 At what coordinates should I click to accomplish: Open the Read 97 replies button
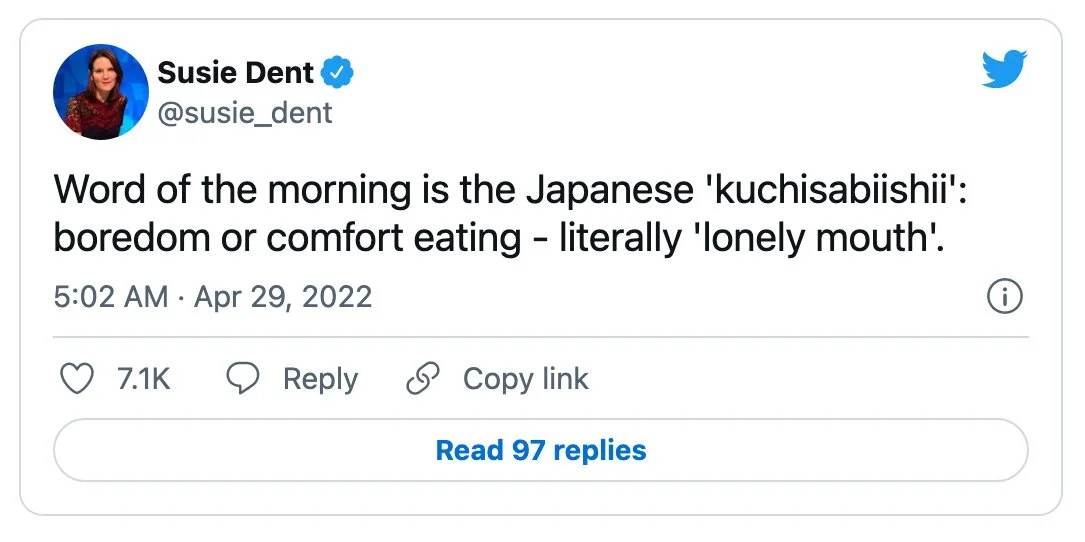[x=541, y=450]
